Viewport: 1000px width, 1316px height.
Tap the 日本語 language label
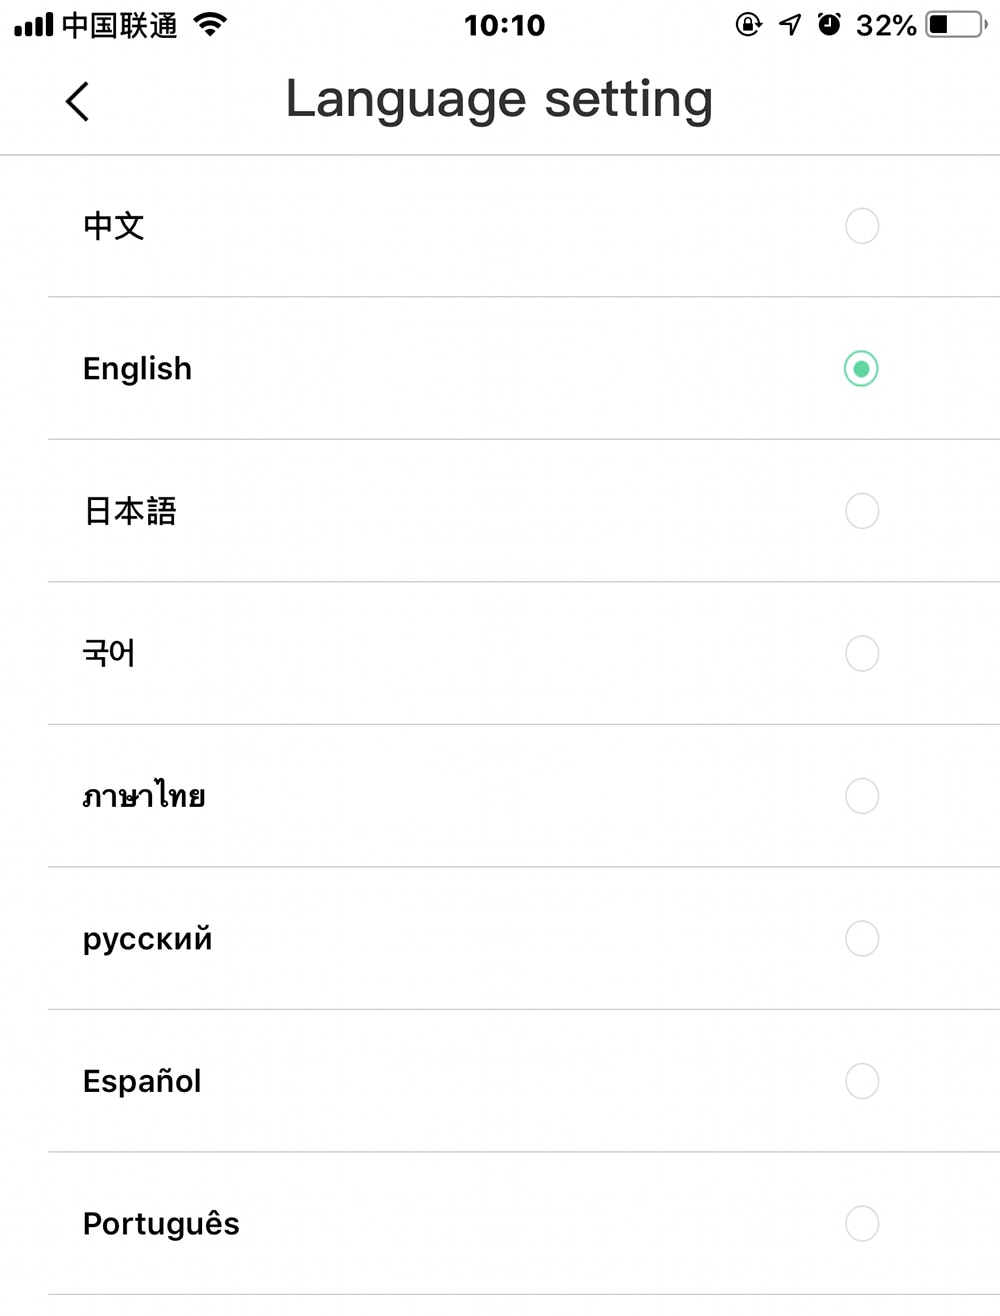tap(130, 511)
